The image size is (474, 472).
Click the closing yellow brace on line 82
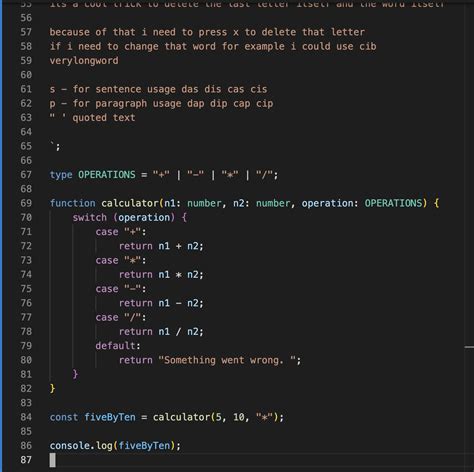click(x=52, y=389)
